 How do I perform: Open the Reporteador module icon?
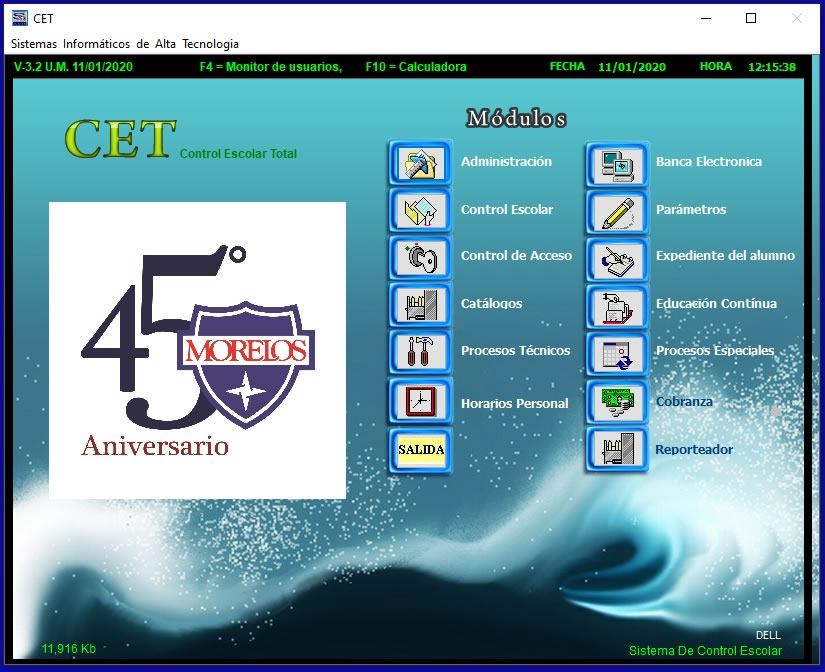[x=617, y=449]
